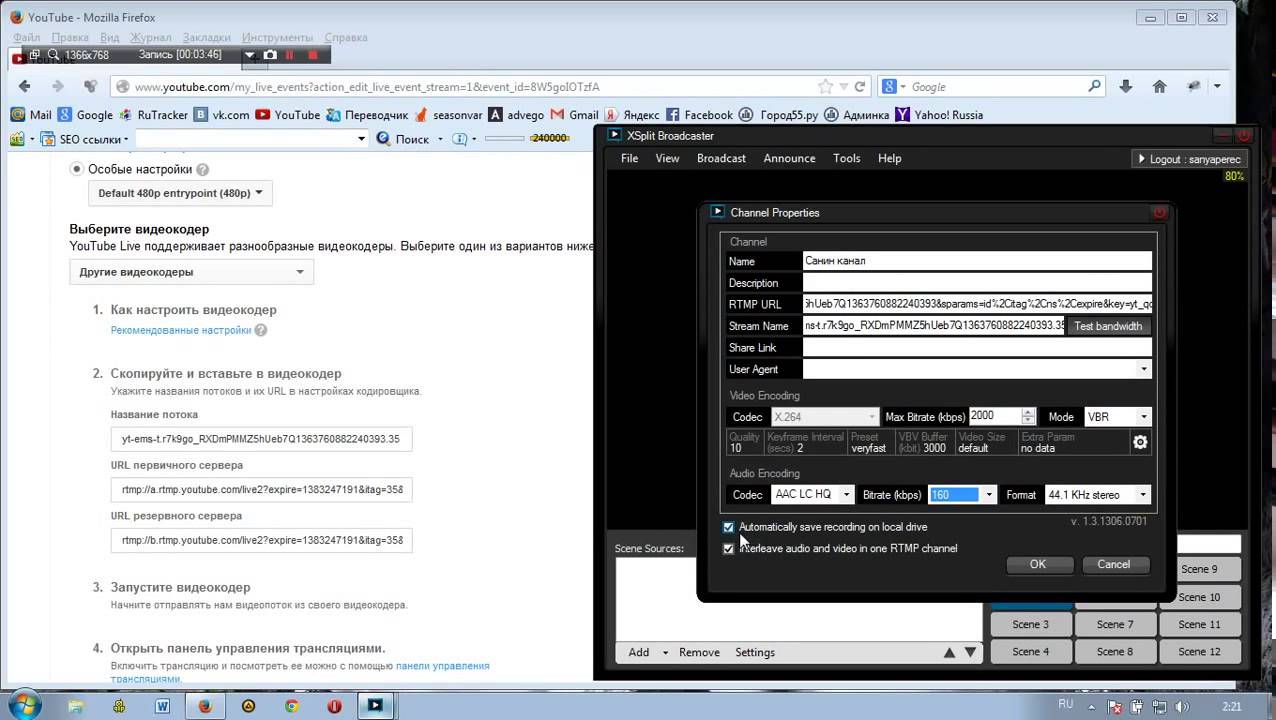Open the Рекомендованные настройки link
Viewport: 1276px width, 720px height.
click(181, 330)
